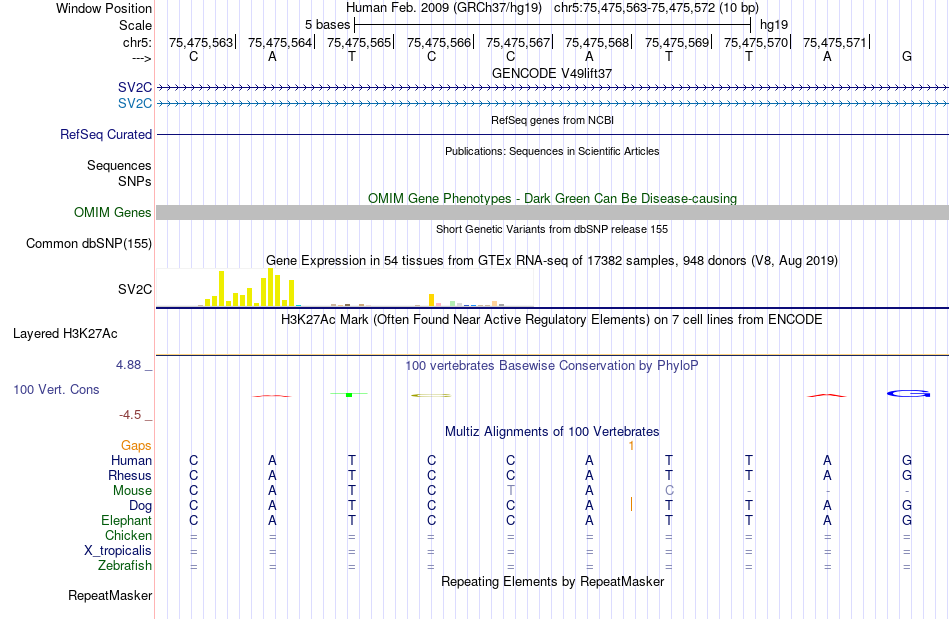950x619 pixels.
Task: Click the Scale label
Action: point(135,25)
